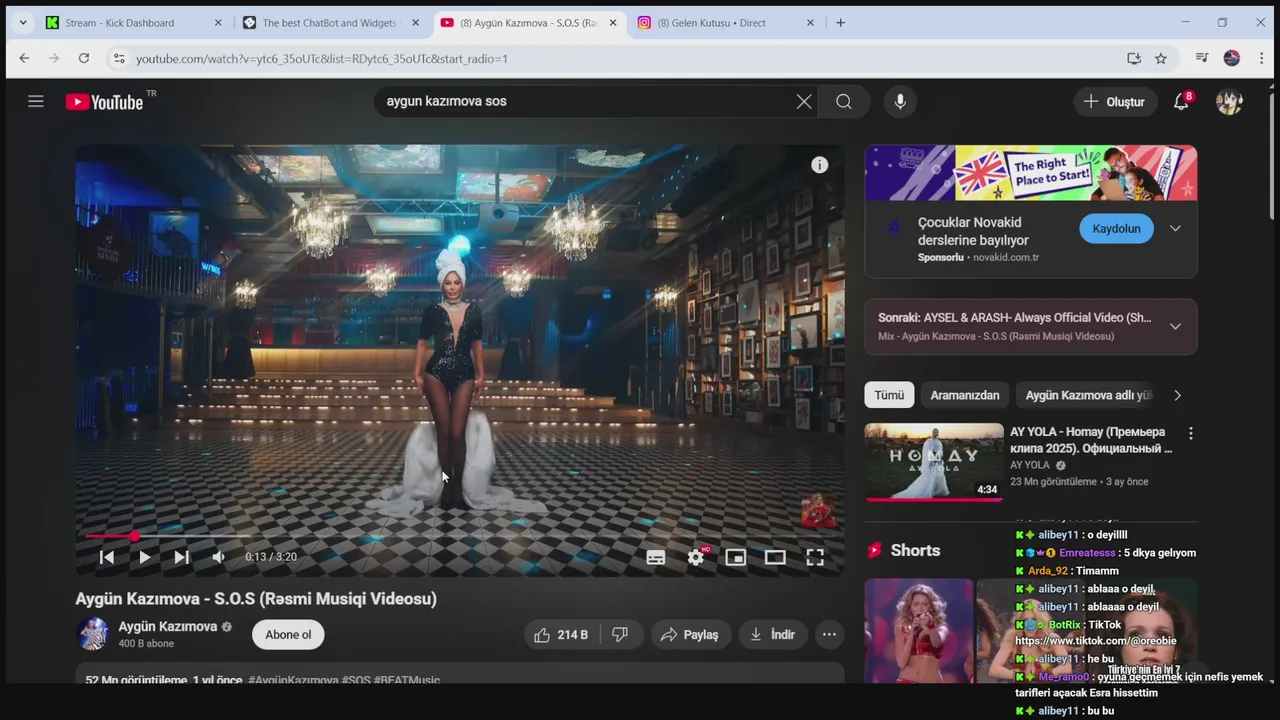The height and width of the screenshot is (720, 1280).
Task: Click the address bar URL
Action: 322,59
